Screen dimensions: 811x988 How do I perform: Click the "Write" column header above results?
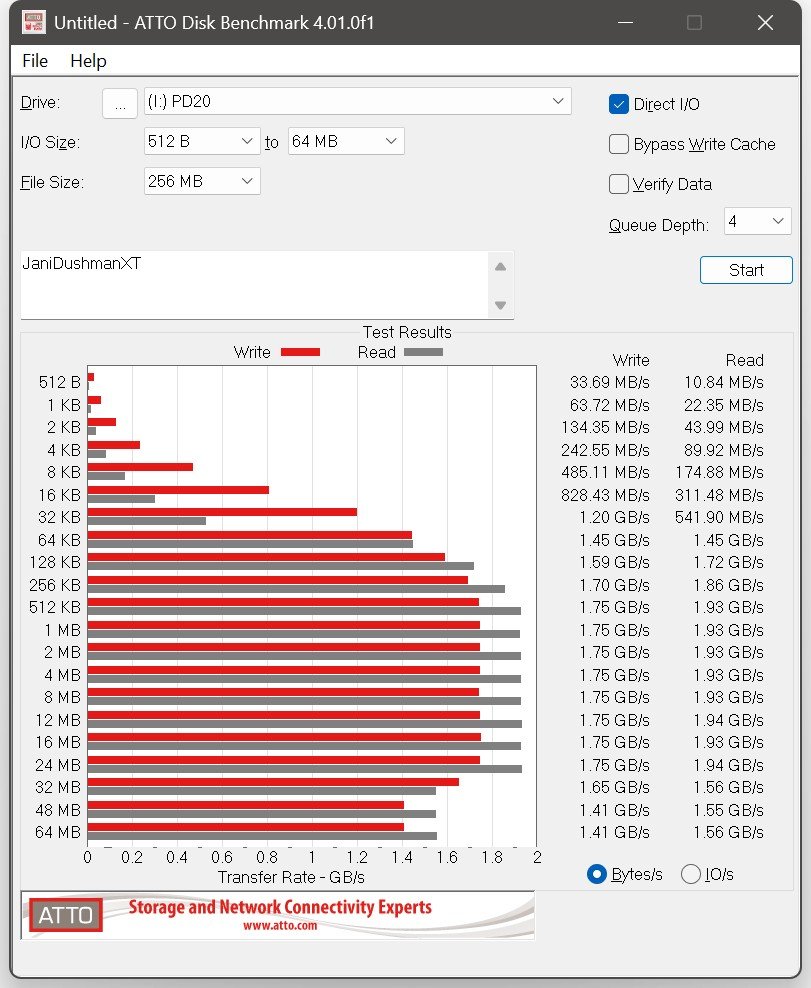click(631, 360)
